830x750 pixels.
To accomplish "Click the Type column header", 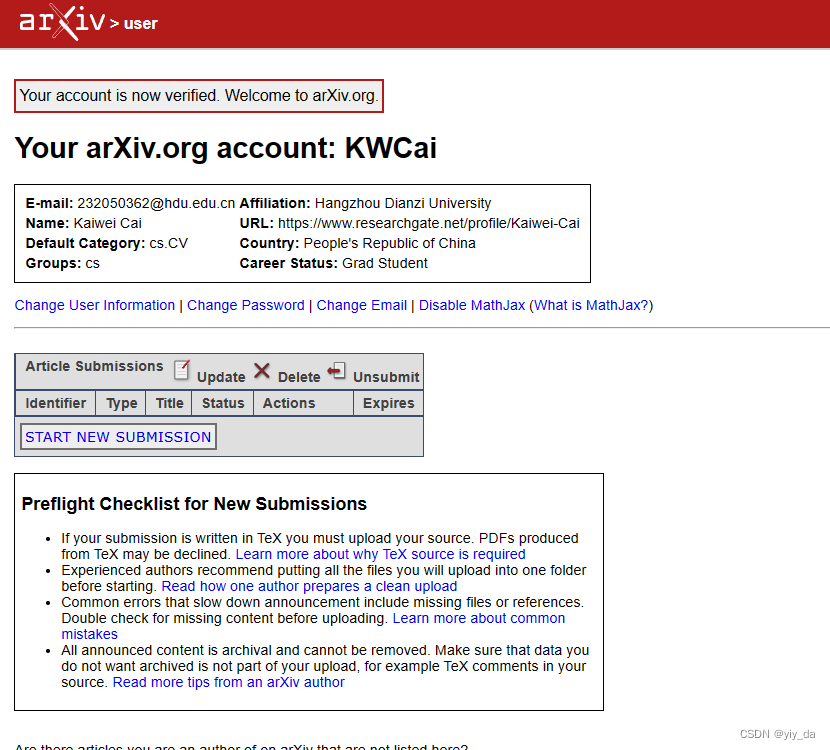I will 122,403.
